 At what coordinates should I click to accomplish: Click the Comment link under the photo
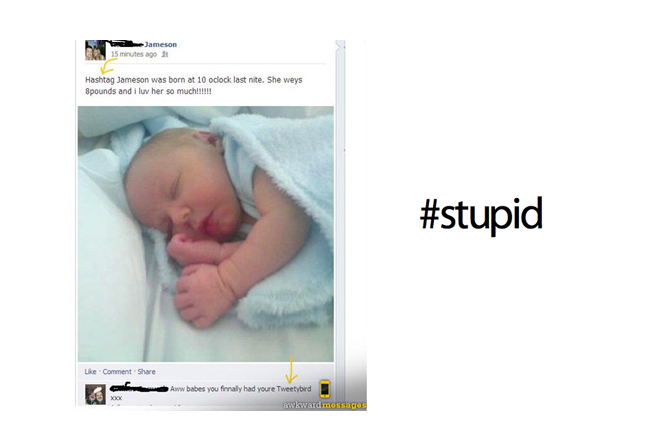(117, 371)
